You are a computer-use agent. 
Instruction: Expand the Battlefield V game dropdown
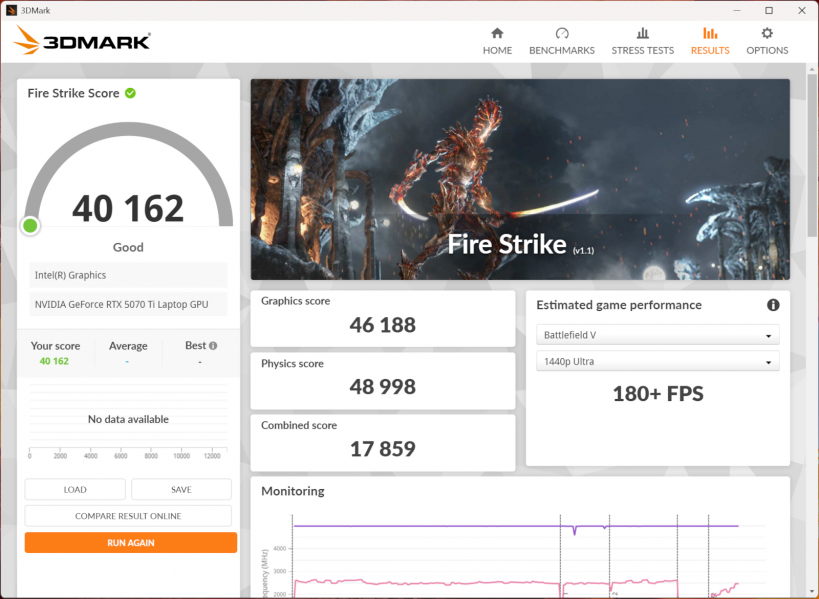tap(657, 335)
